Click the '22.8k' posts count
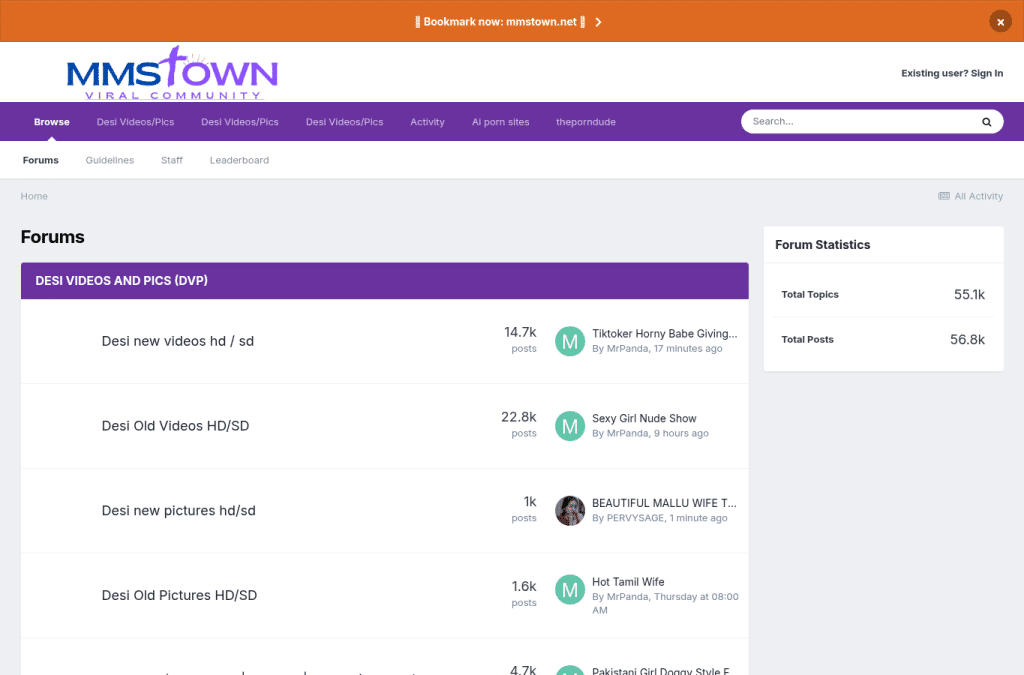1024x675 pixels. (519, 417)
